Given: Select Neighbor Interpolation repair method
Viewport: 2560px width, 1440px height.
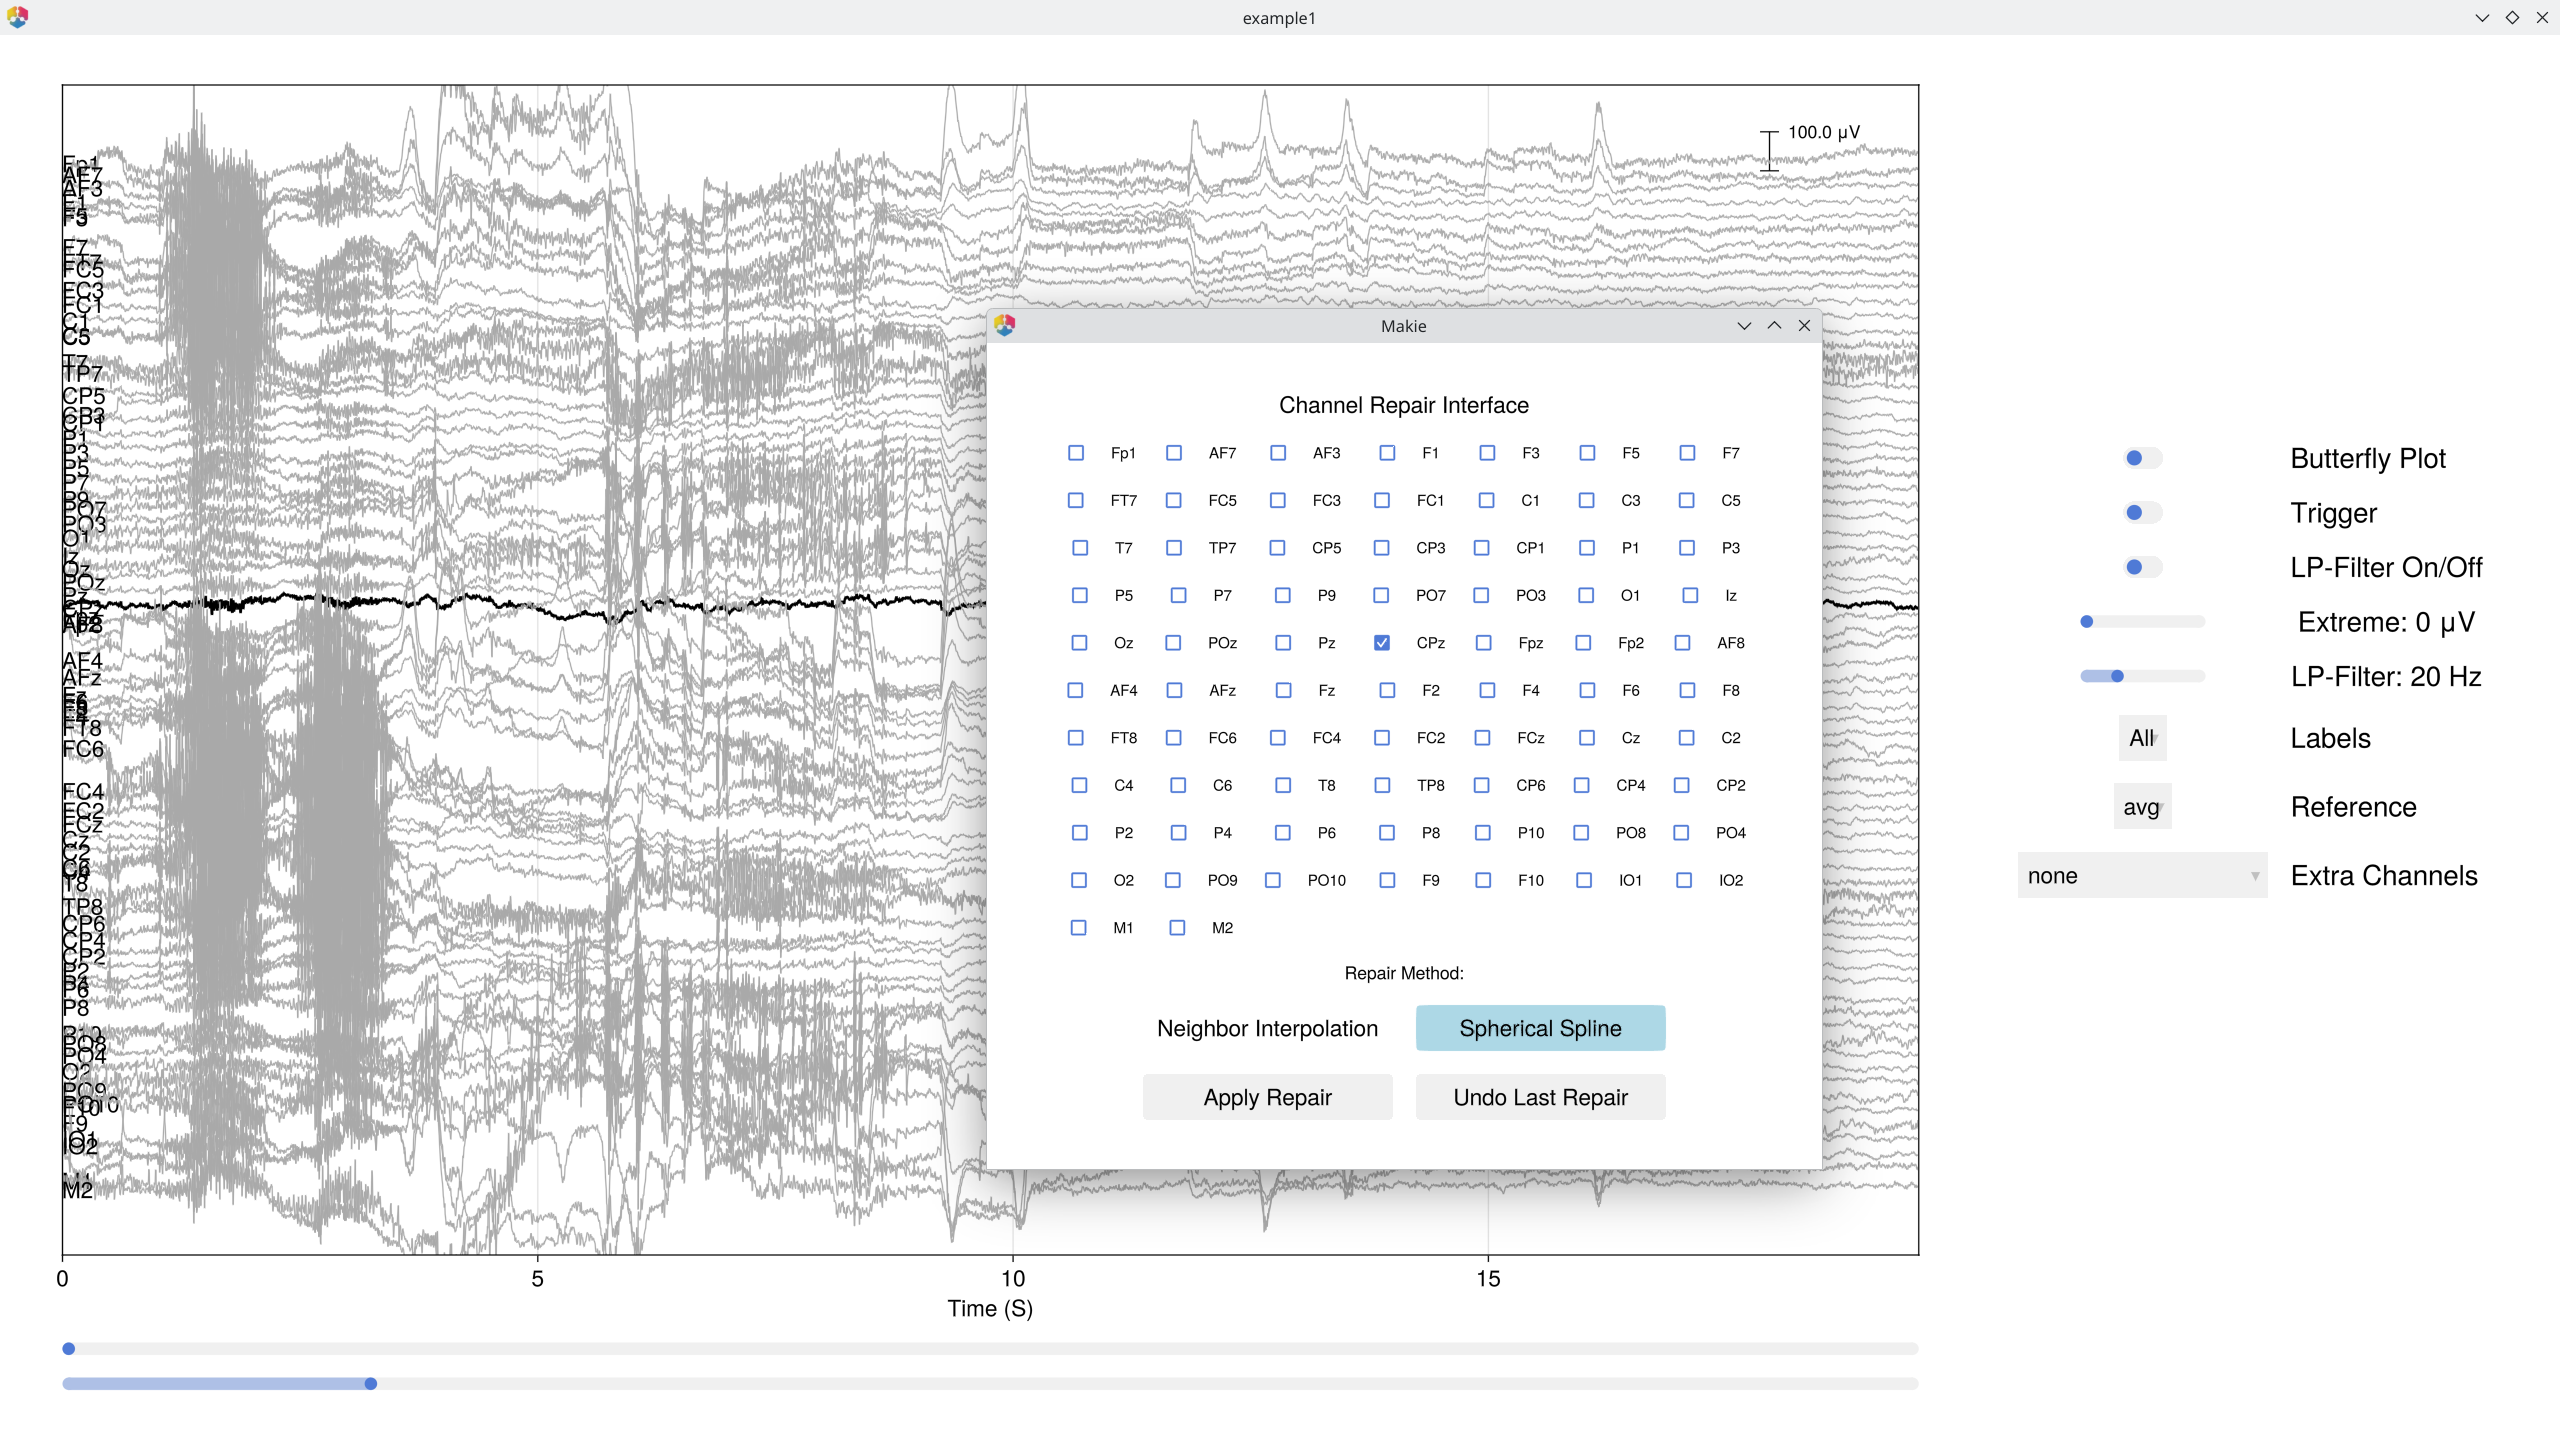Looking at the screenshot, I should point(1267,1028).
